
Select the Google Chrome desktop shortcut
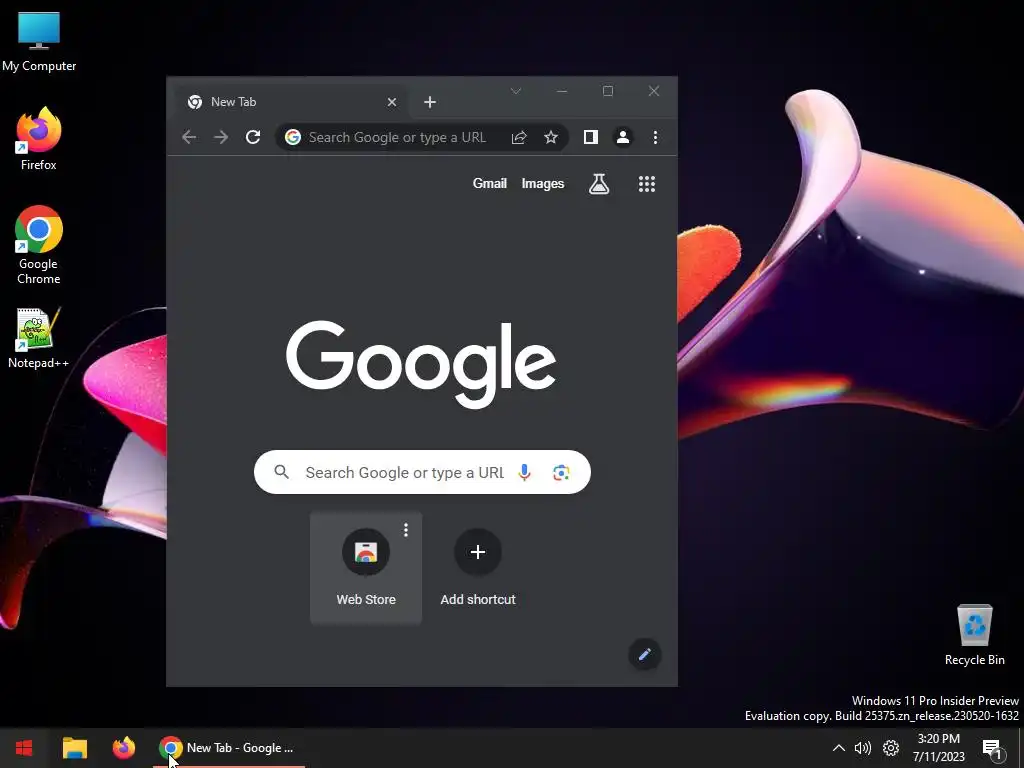[39, 245]
